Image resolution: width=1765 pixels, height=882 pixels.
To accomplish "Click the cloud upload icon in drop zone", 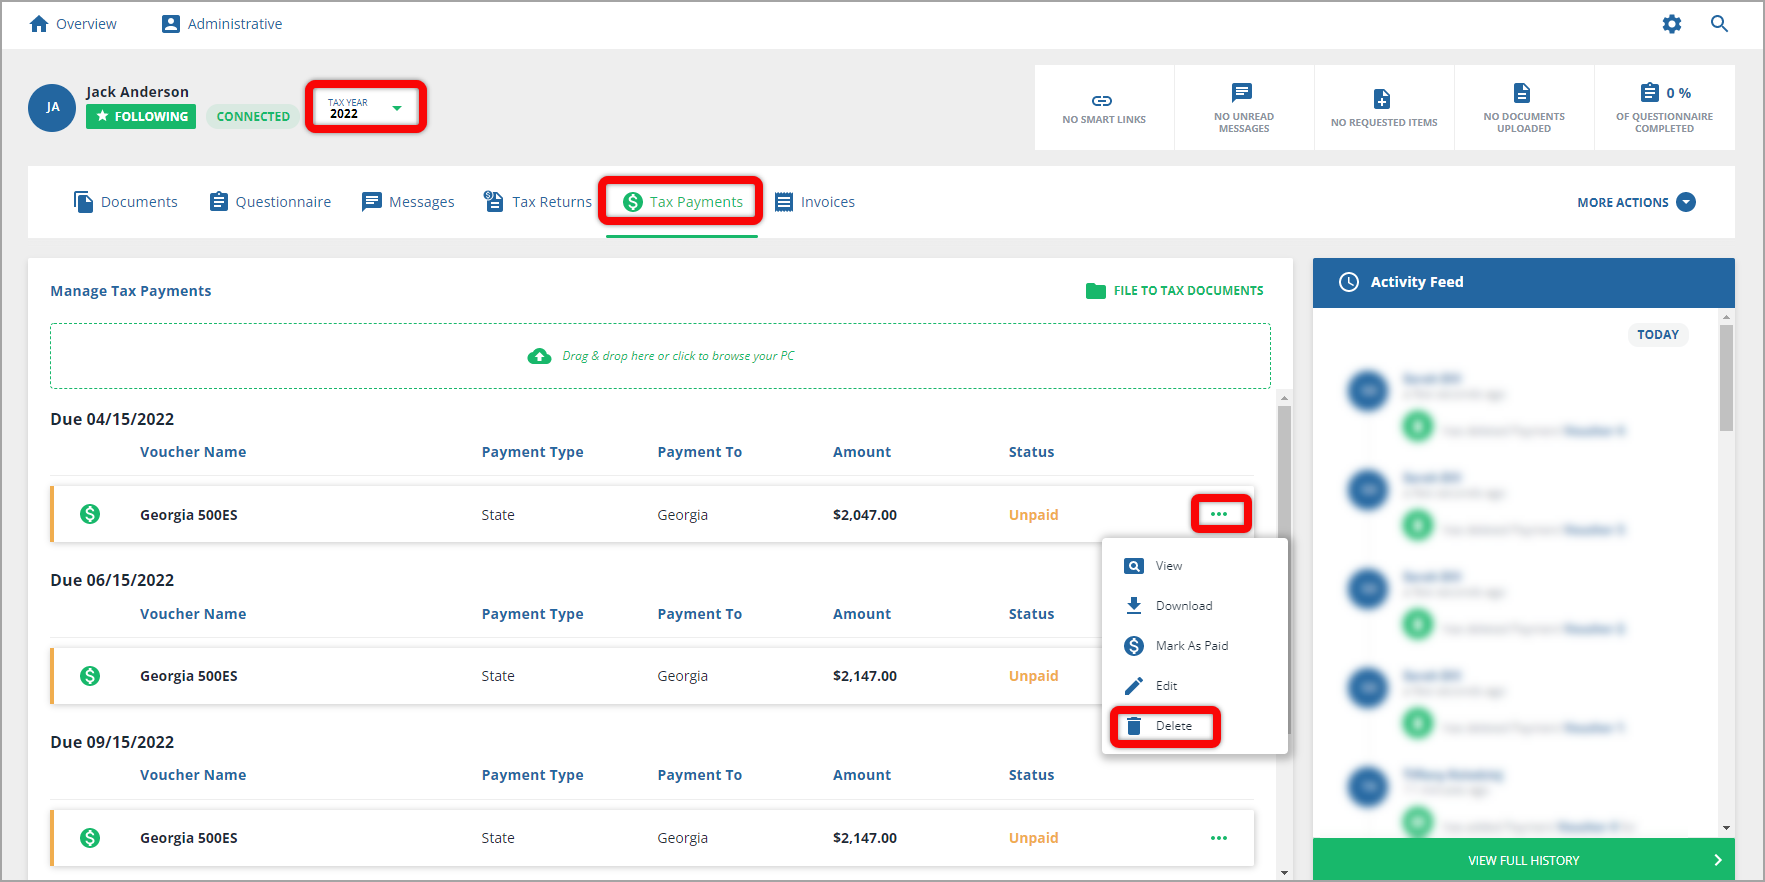I will [x=539, y=356].
